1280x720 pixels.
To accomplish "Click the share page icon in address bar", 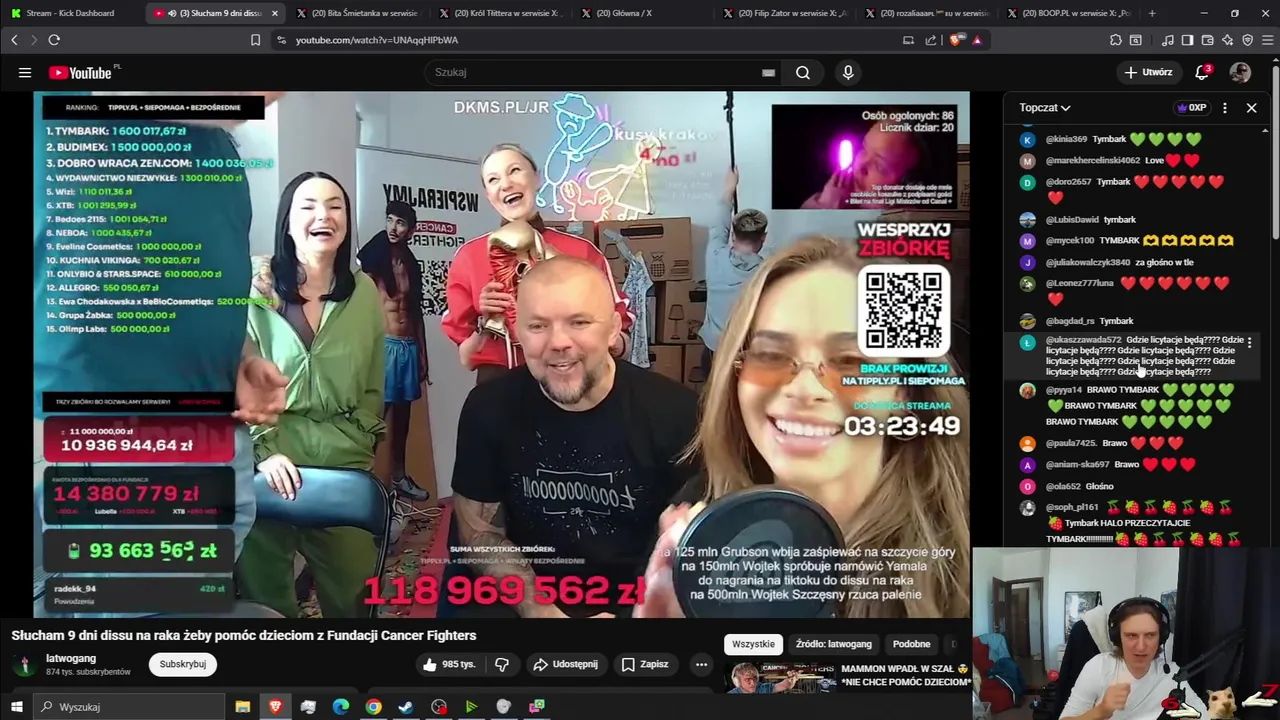I will pyautogui.click(x=931, y=40).
